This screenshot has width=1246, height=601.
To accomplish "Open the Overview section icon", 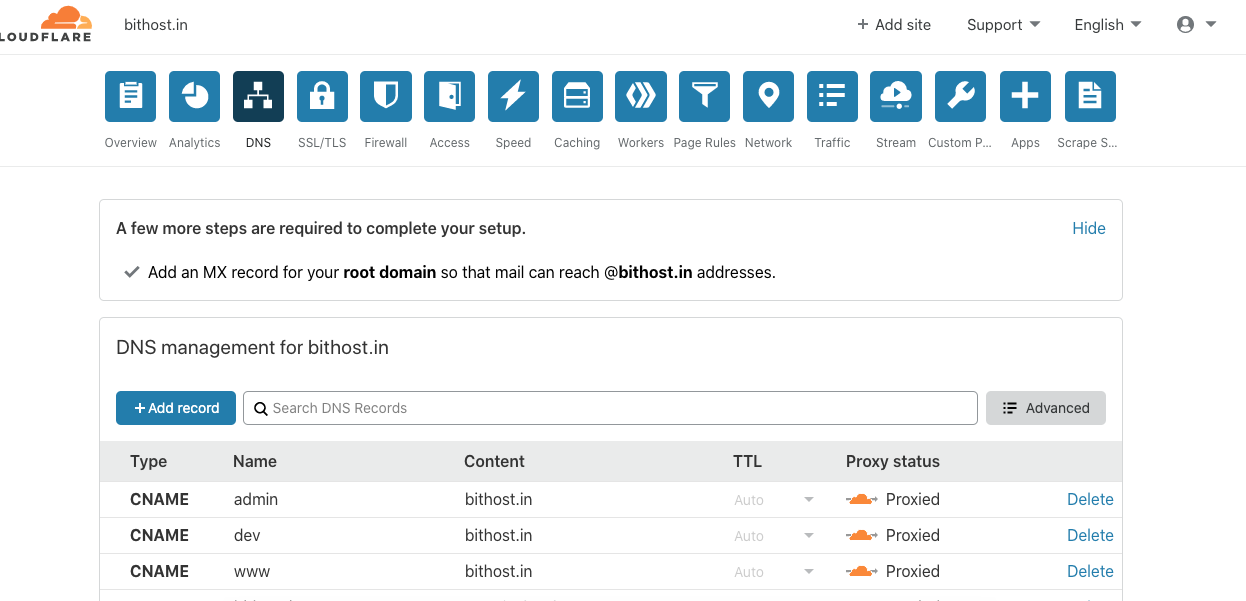I will point(130,96).
